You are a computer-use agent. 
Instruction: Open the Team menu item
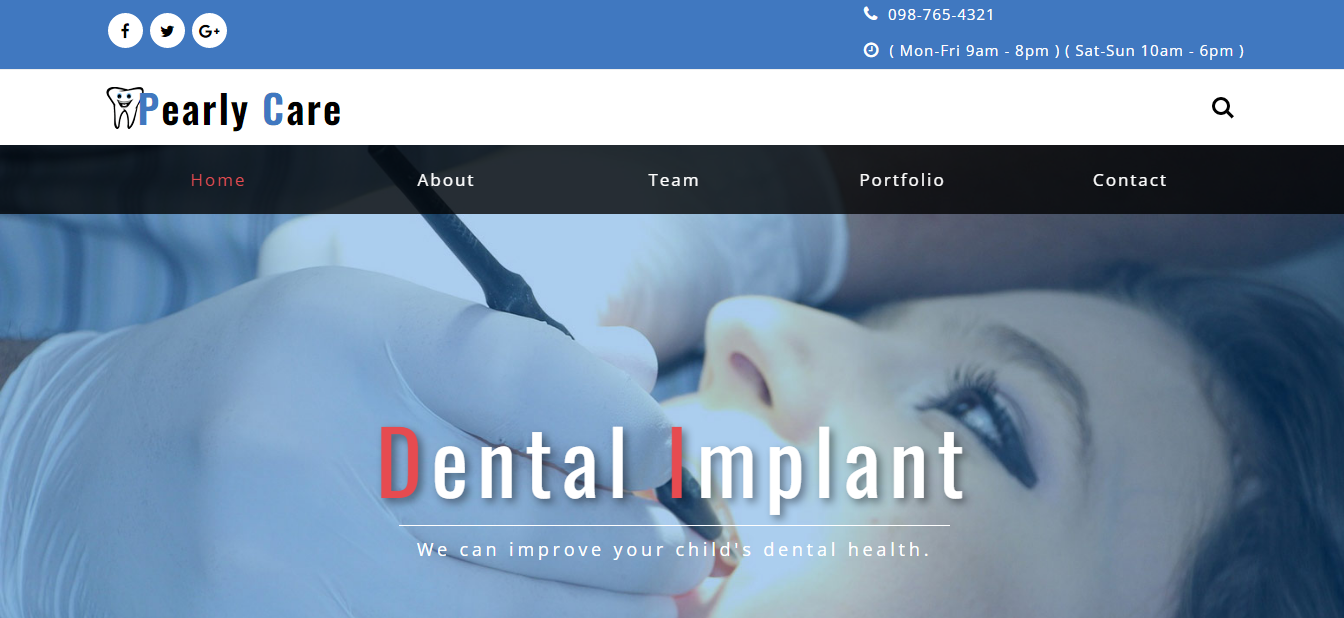674,180
